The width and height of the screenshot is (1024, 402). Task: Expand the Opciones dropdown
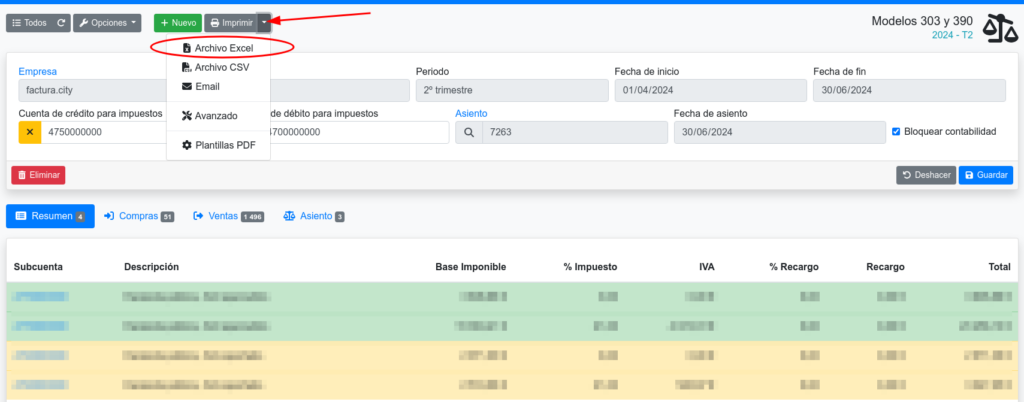[x=108, y=22]
